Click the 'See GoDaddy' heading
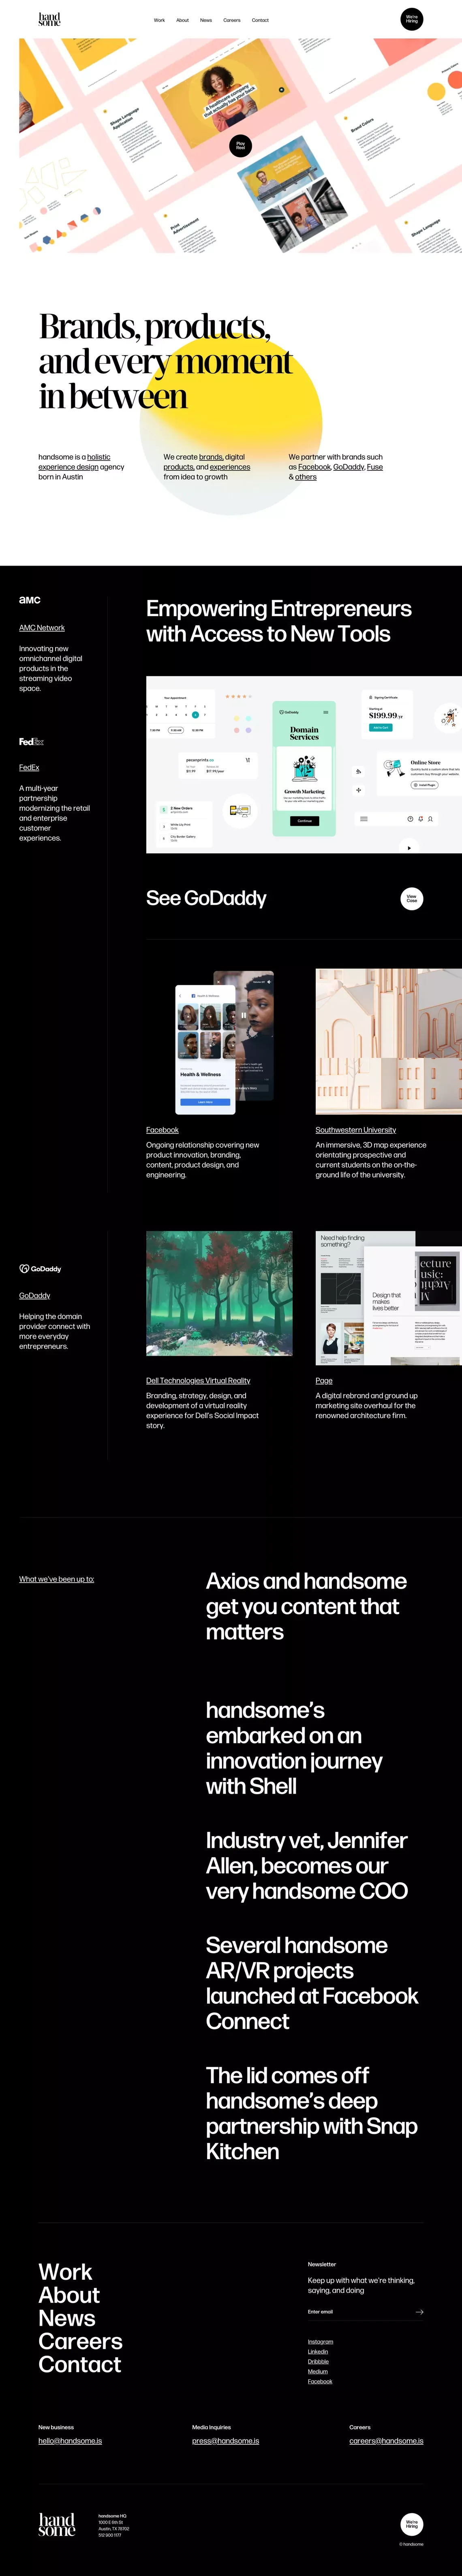Viewport: 462px width, 2576px height. [206, 898]
